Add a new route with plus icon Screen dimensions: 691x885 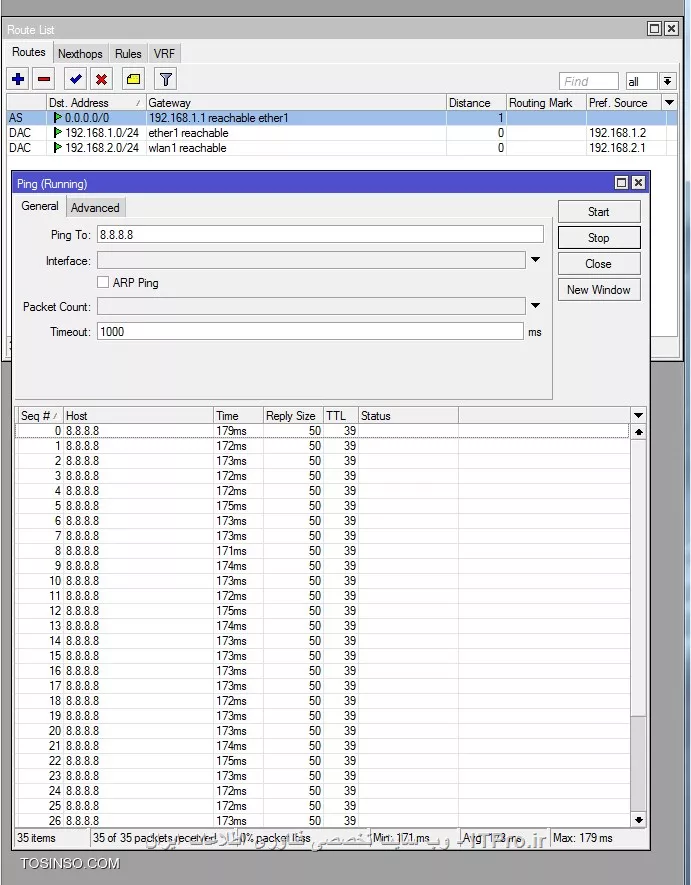(18, 79)
